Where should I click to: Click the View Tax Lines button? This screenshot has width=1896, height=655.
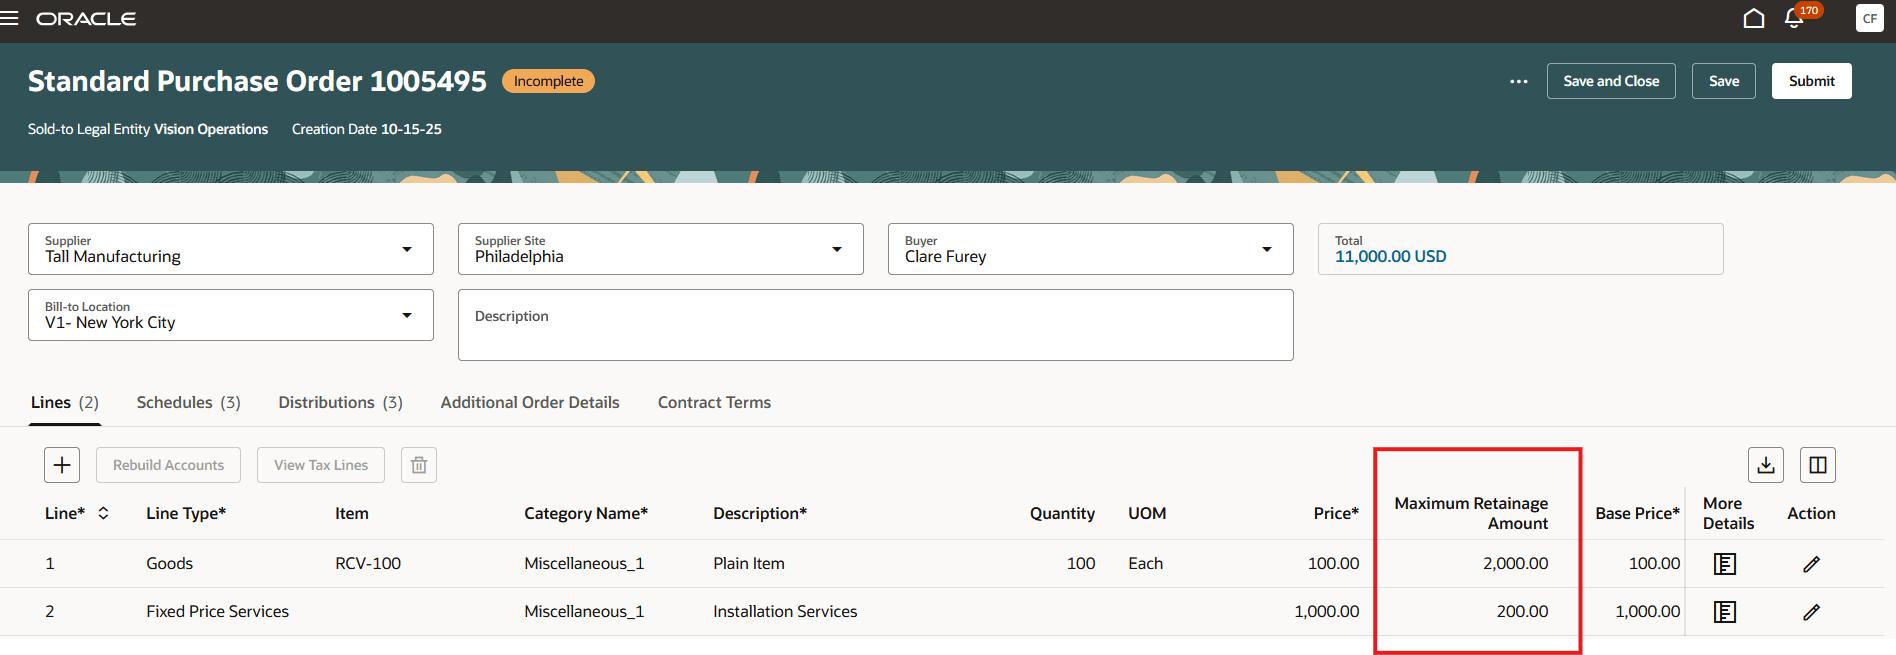[321, 465]
